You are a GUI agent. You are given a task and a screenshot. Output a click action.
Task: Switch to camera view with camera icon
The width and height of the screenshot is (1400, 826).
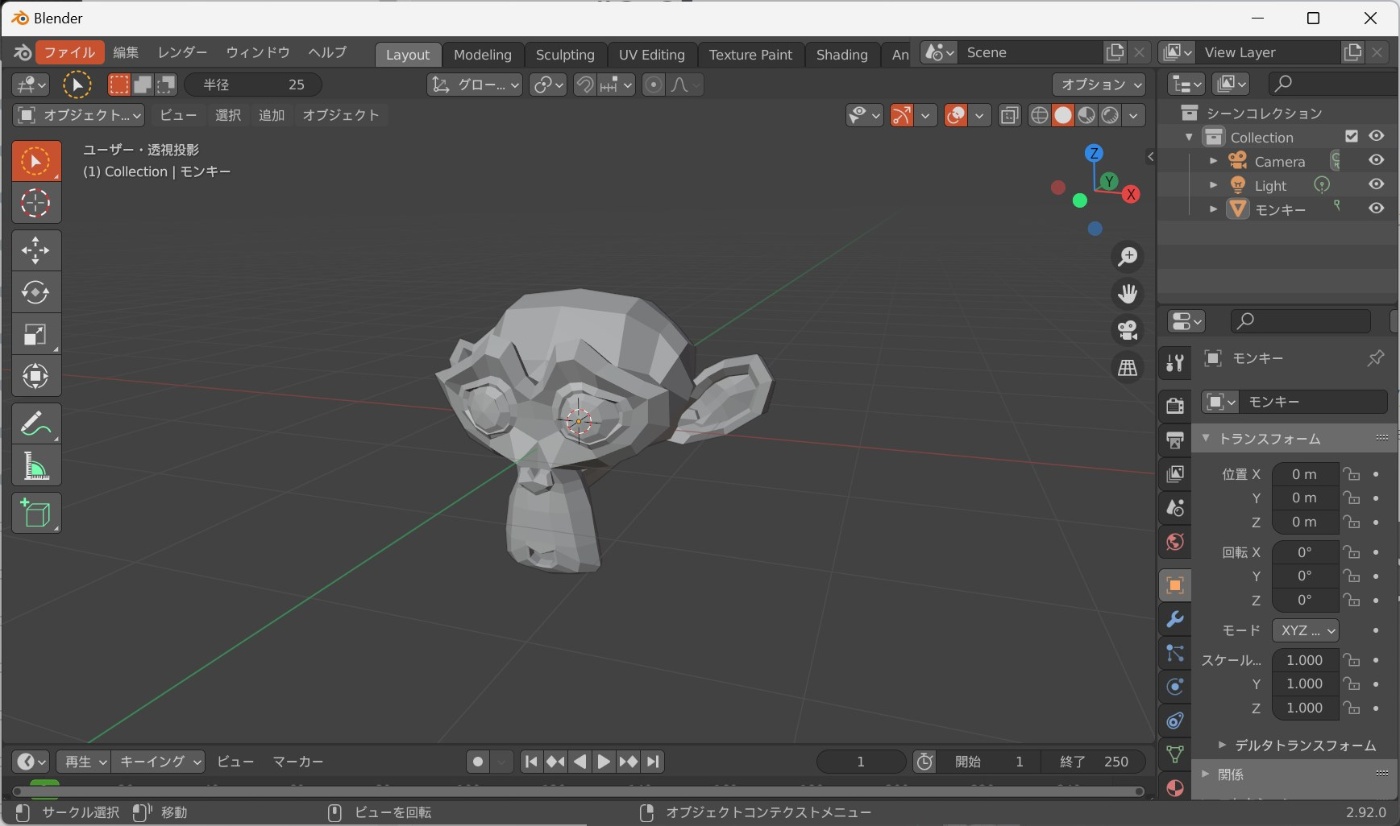pos(1128,331)
